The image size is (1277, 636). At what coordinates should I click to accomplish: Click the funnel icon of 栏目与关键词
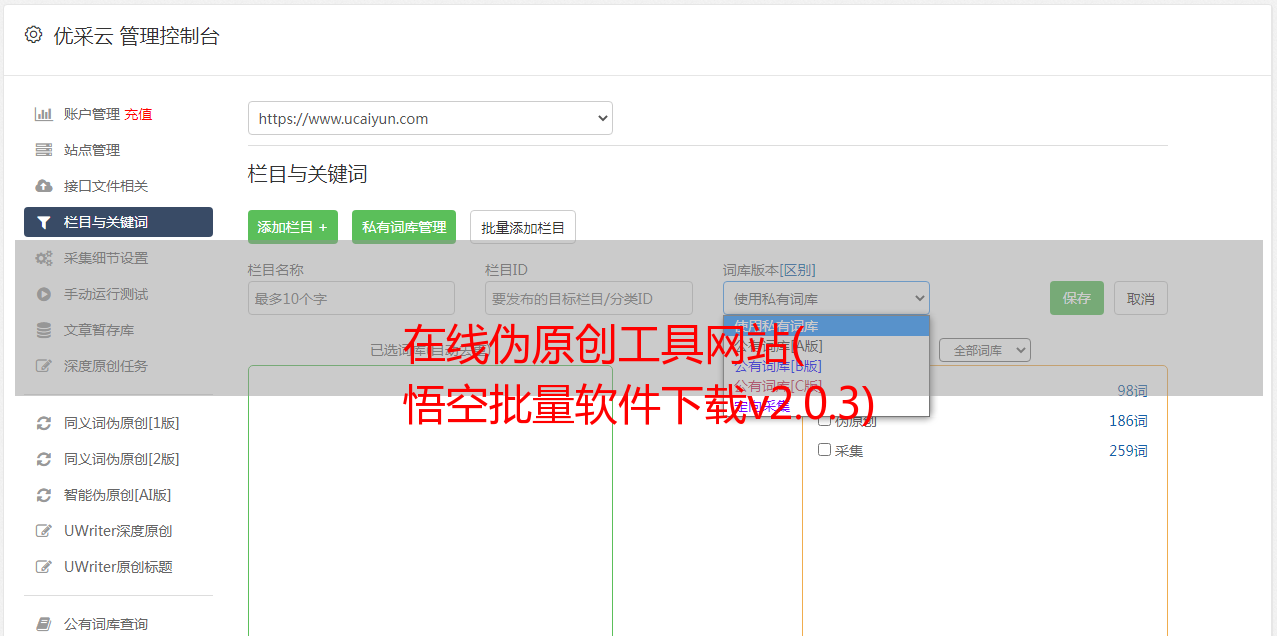coord(43,222)
